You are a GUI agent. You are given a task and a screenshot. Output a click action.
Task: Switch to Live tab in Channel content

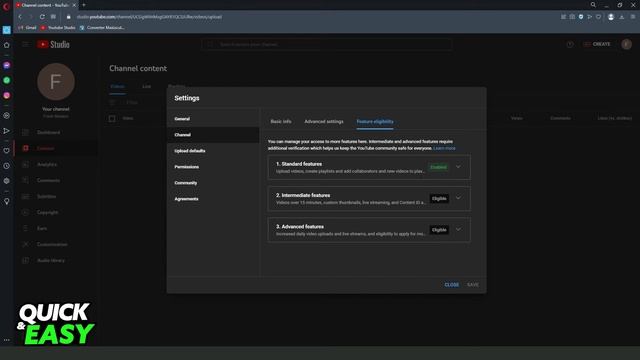point(147,87)
